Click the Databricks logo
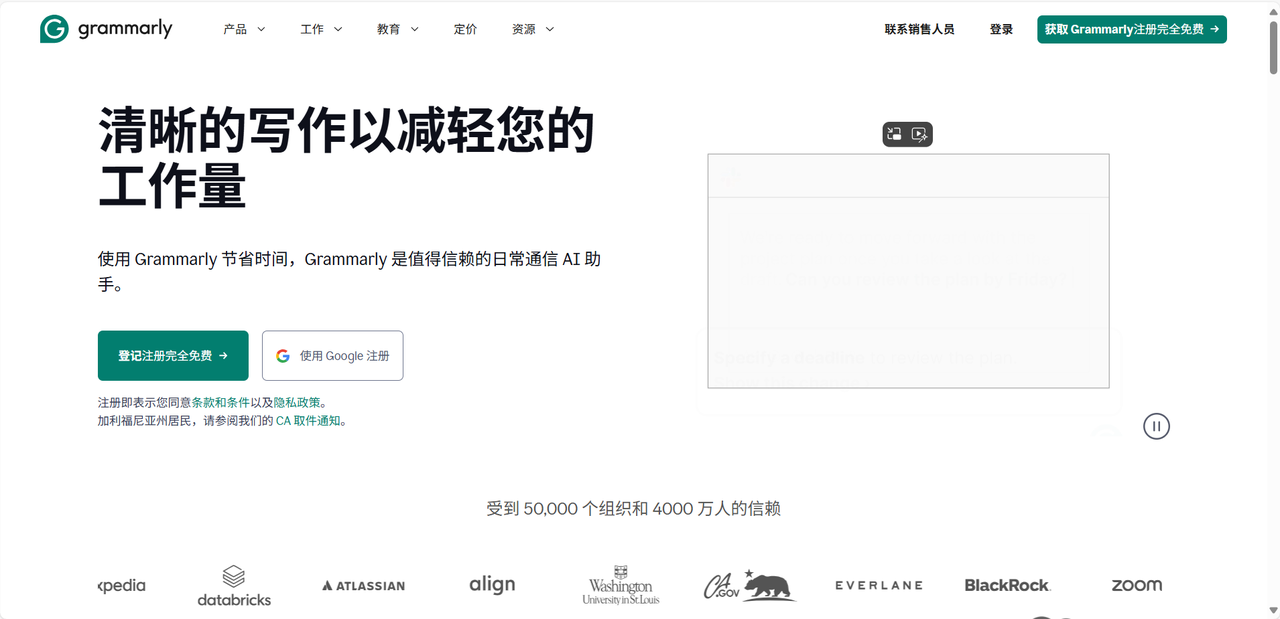The width and height of the screenshot is (1280, 619). (234, 586)
